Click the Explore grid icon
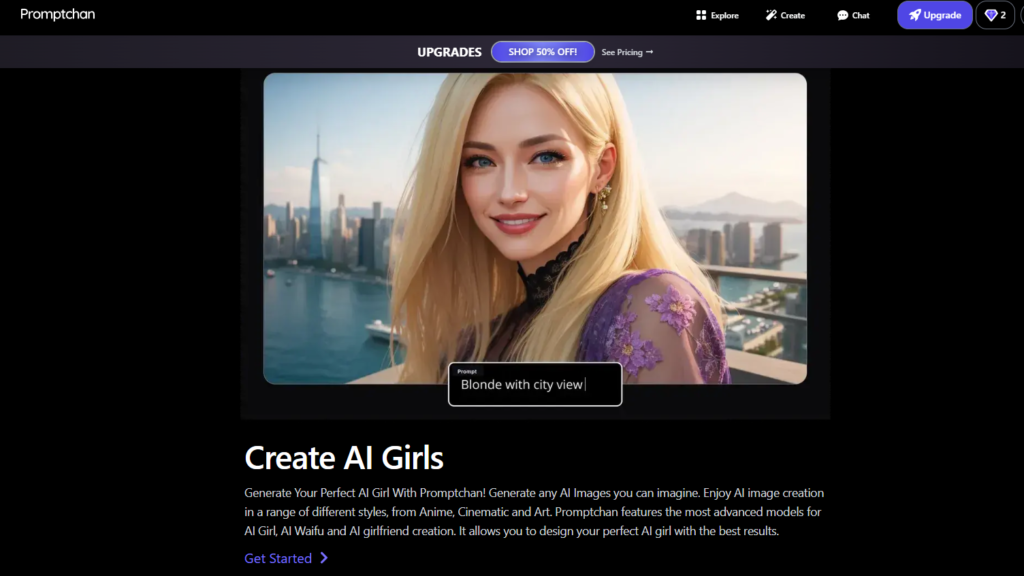Viewport: 1024px width, 576px height. click(699, 15)
